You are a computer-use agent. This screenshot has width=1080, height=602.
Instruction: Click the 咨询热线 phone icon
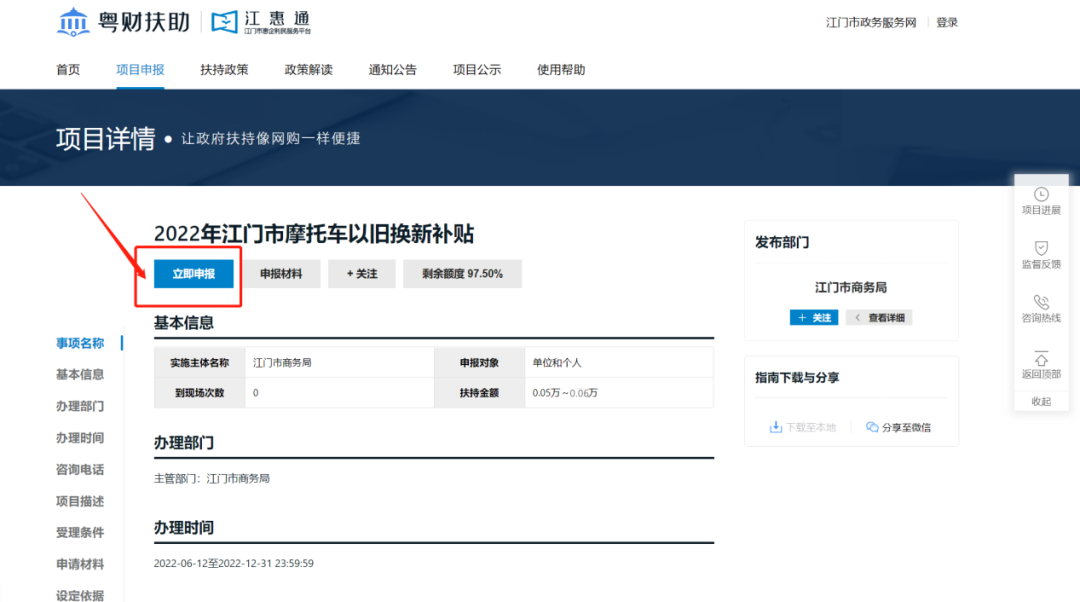coord(1041,302)
